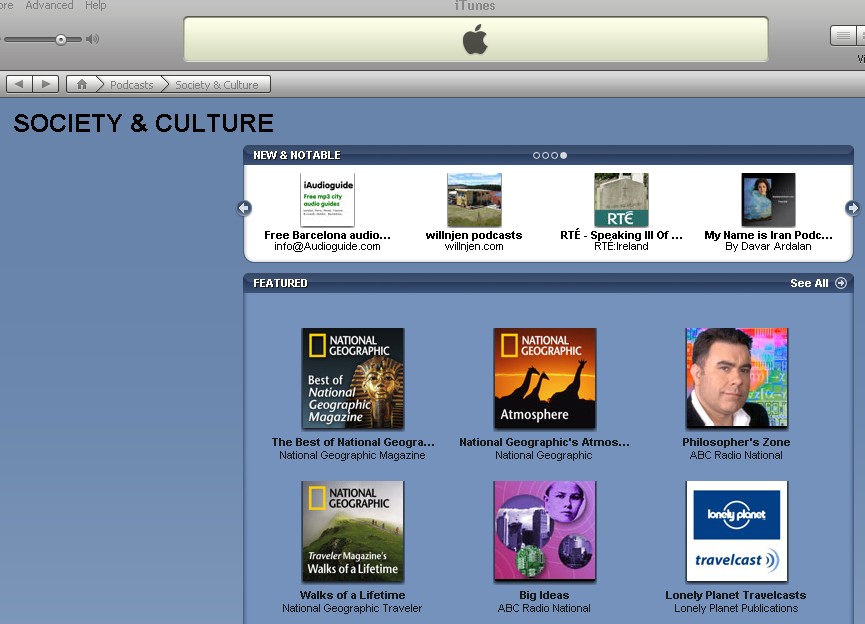Go forward with the right arrow button
Viewport: 865px width, 624px height.
tap(46, 84)
